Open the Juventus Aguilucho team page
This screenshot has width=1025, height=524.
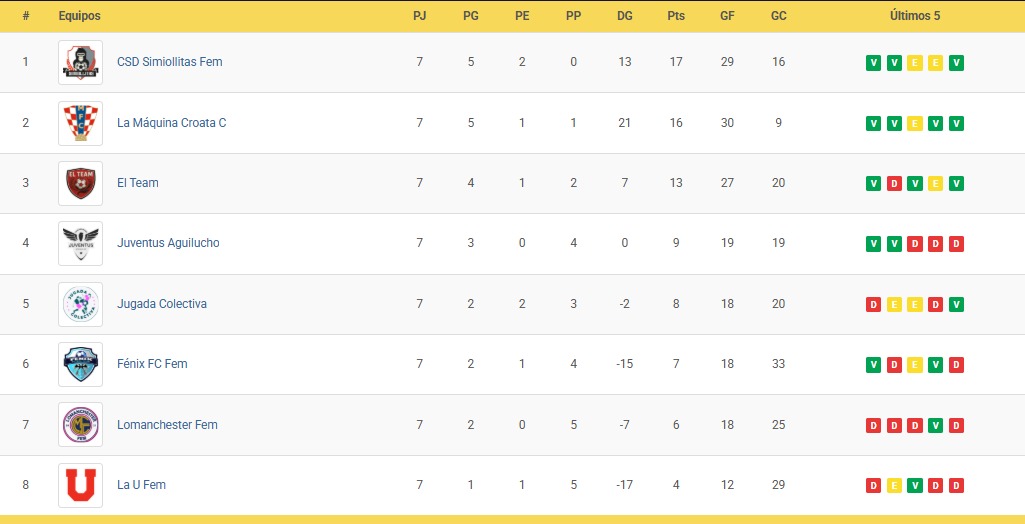pyautogui.click(x=168, y=243)
